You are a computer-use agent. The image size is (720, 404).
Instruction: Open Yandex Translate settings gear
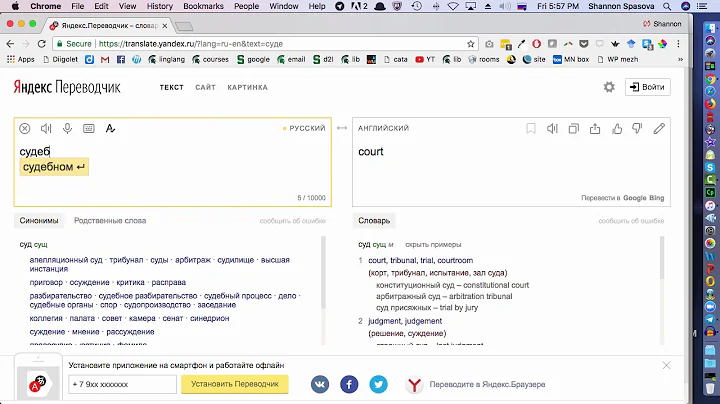pos(609,87)
